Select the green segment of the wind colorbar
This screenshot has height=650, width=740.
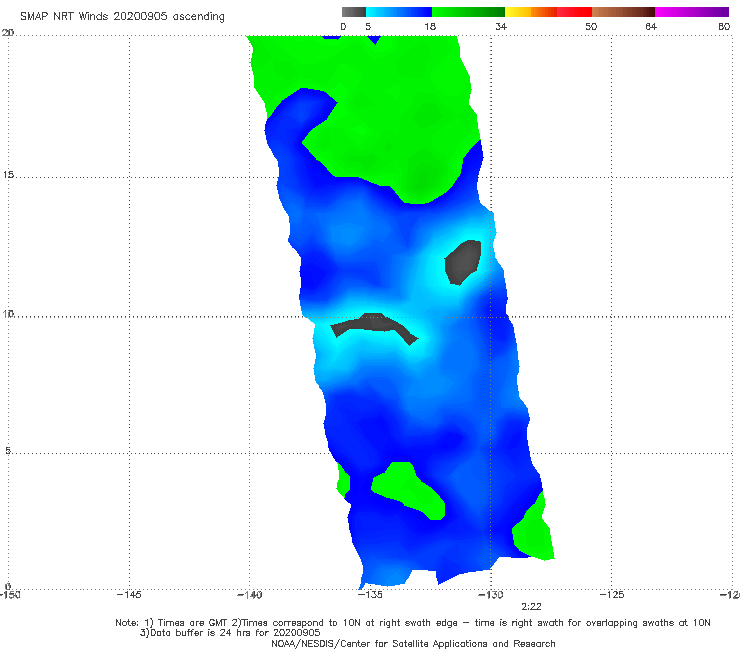[468, 12]
